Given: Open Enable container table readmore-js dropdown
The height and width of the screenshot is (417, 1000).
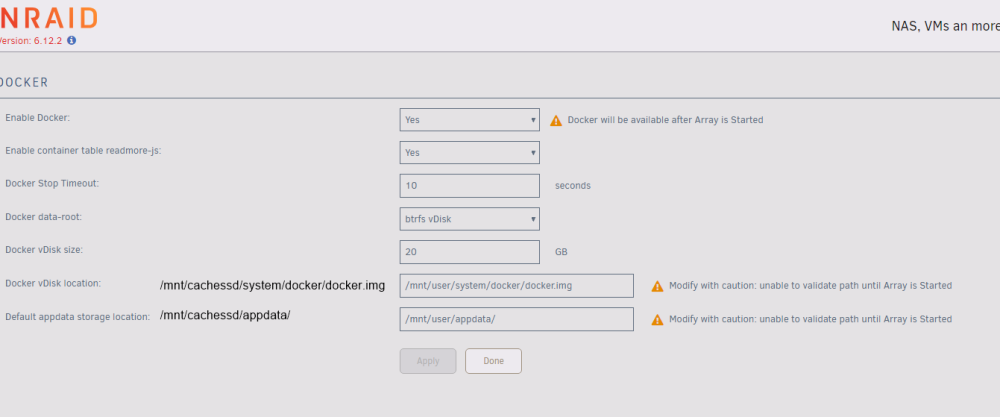Looking at the screenshot, I should click(469, 152).
